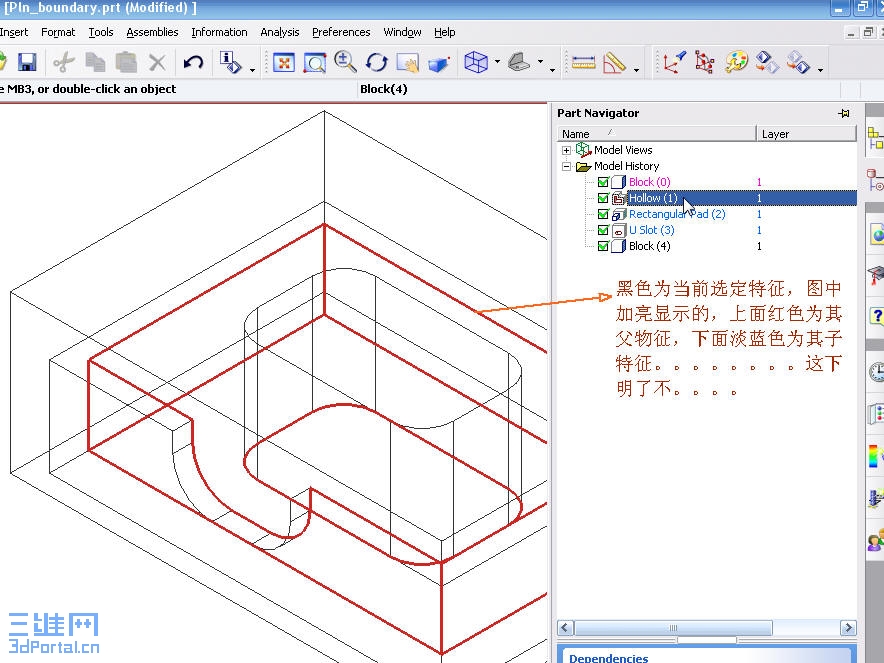Screen dimensions: 884x663
Task: Sort by the Name column header
Action: (x=657, y=134)
